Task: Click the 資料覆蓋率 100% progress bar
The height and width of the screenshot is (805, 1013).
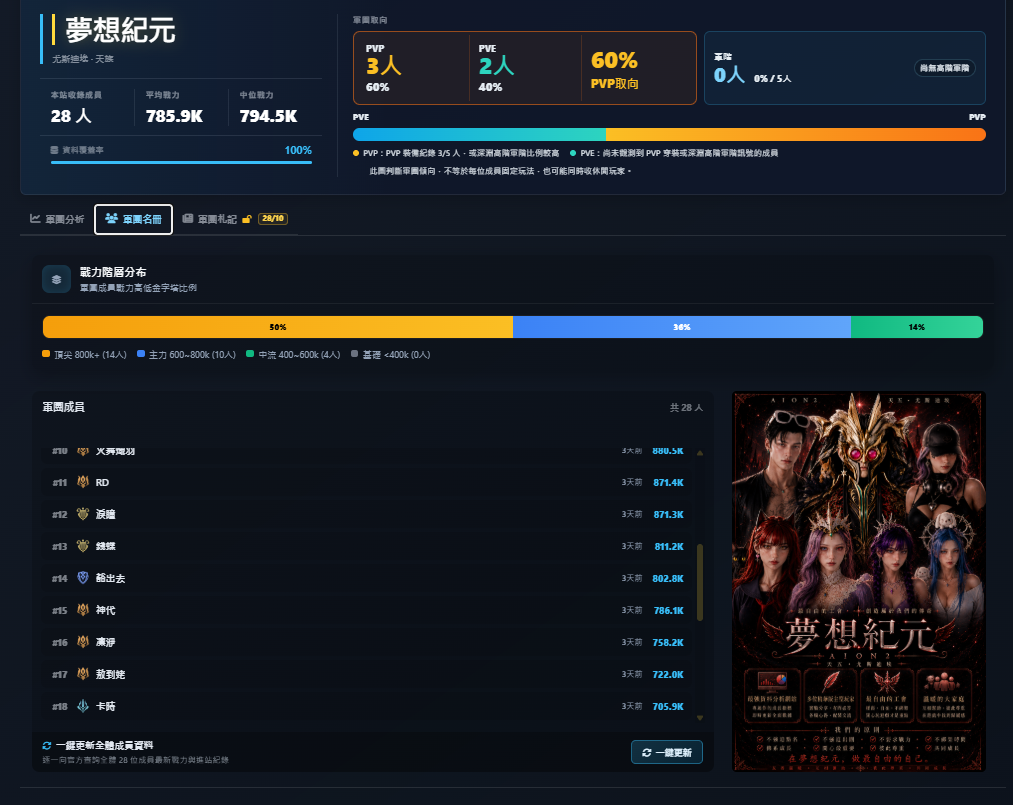Action: (181, 162)
